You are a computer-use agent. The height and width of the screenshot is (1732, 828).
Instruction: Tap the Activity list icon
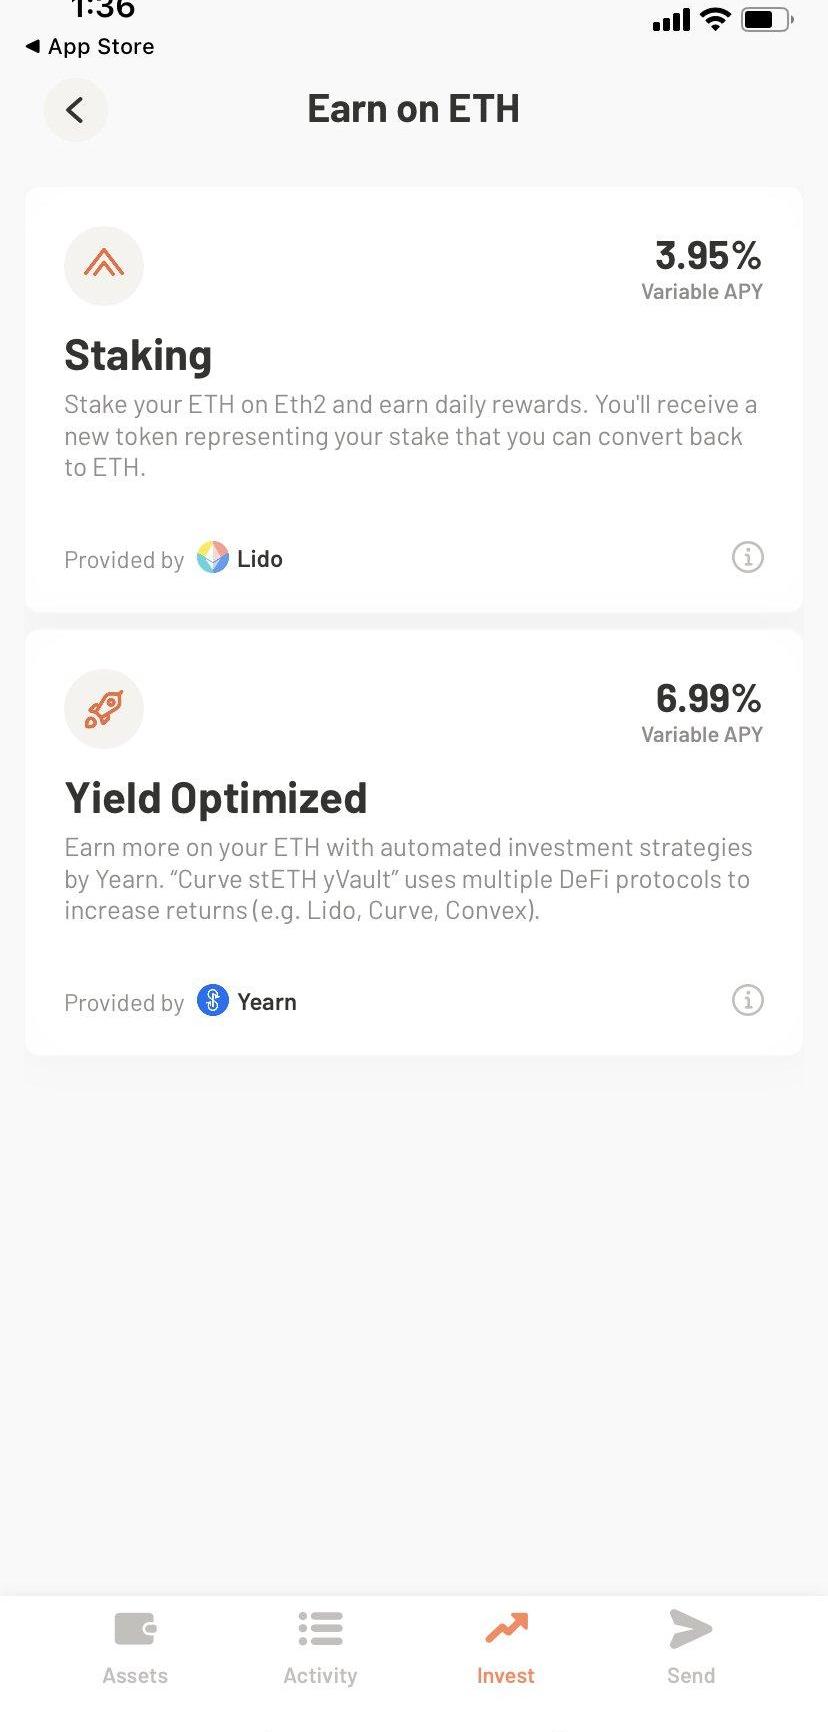pos(320,1629)
